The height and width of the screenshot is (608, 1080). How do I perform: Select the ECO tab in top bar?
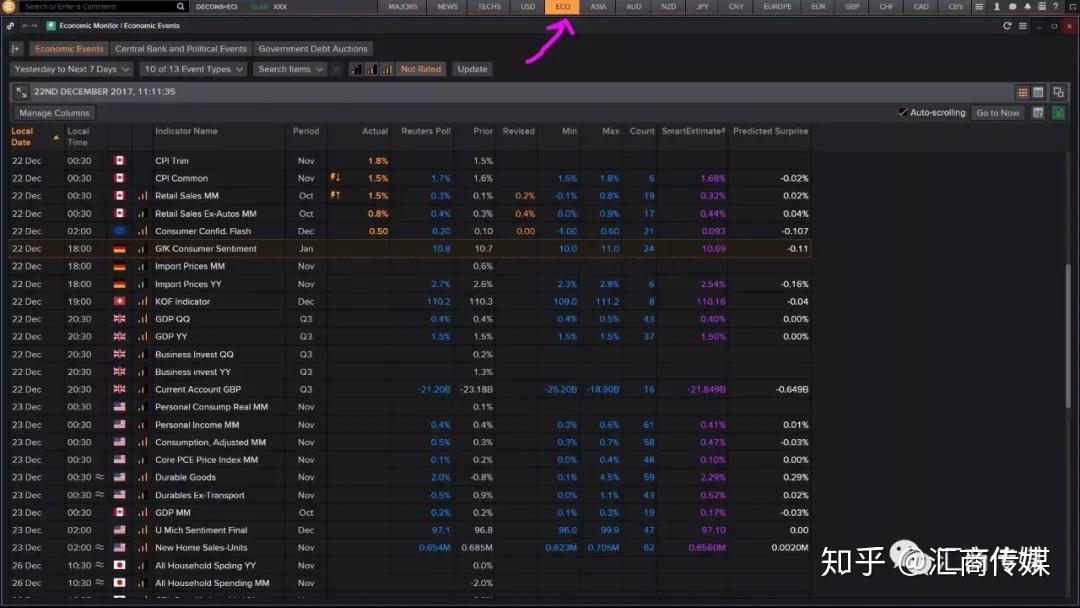click(x=563, y=6)
